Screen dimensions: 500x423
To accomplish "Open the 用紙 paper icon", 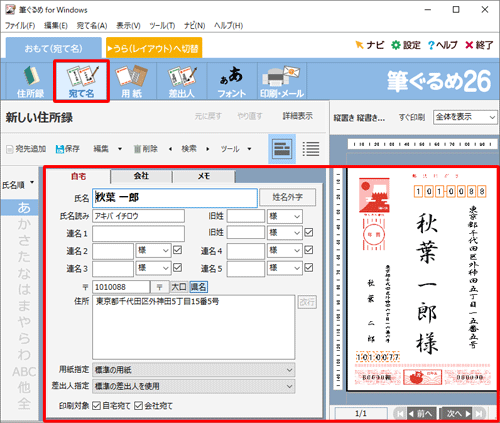I will click(132, 81).
